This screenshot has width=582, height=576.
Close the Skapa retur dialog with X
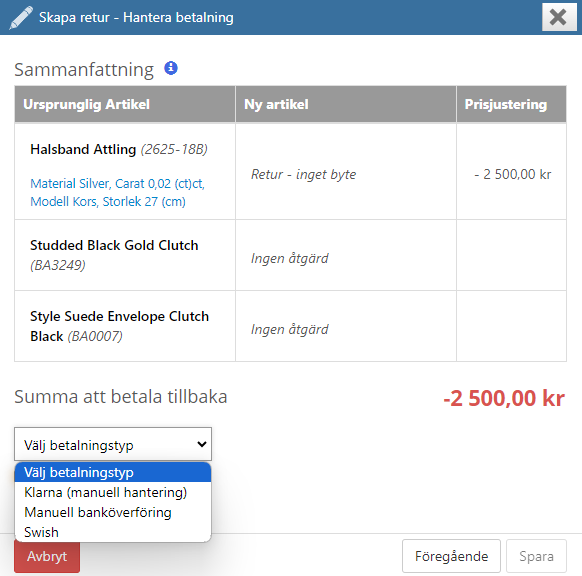click(559, 17)
